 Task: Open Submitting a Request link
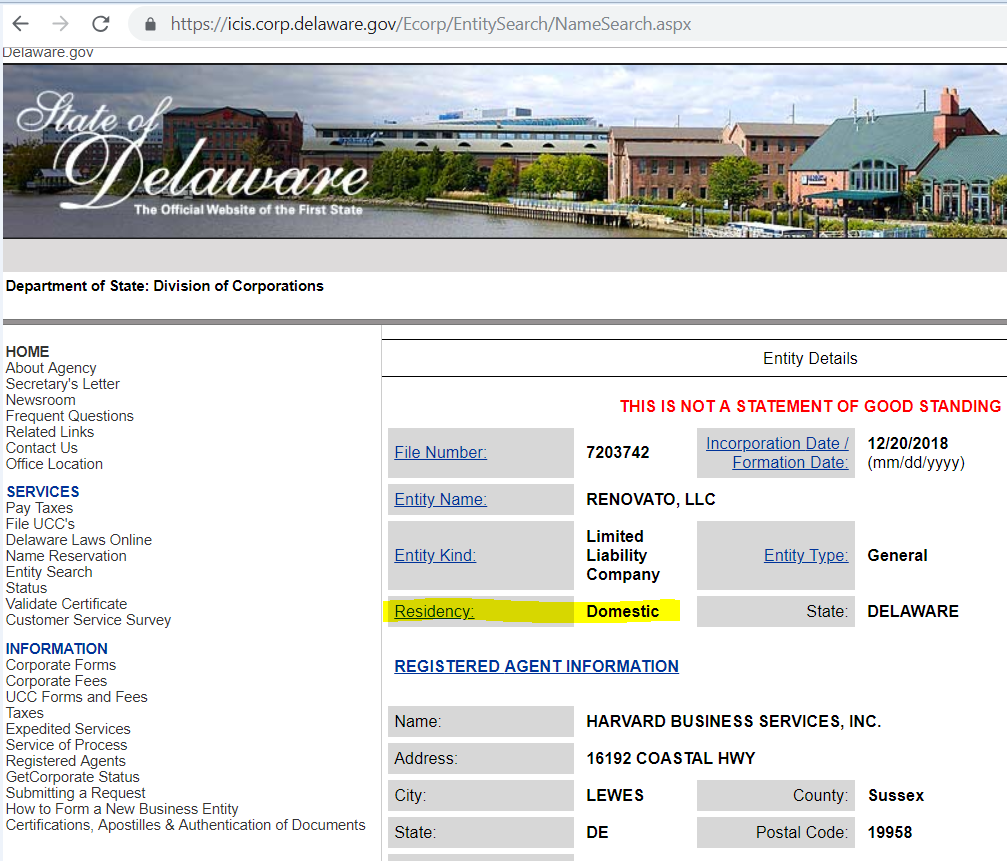click(x=75, y=794)
